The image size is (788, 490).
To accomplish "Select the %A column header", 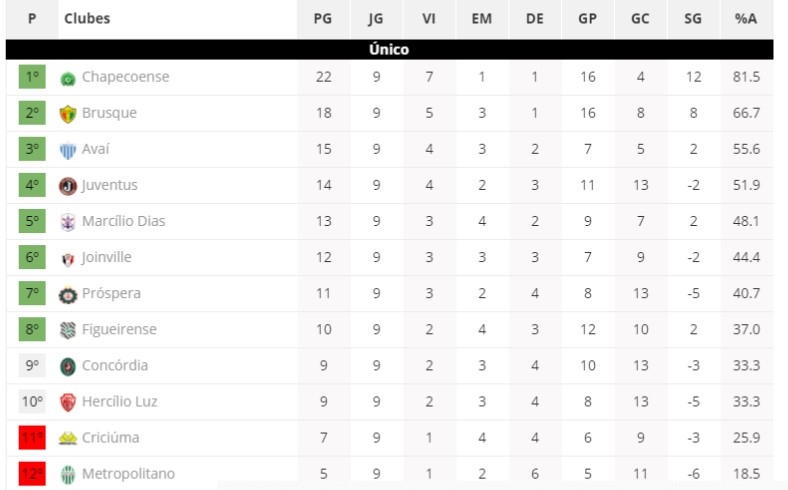I will point(746,19).
